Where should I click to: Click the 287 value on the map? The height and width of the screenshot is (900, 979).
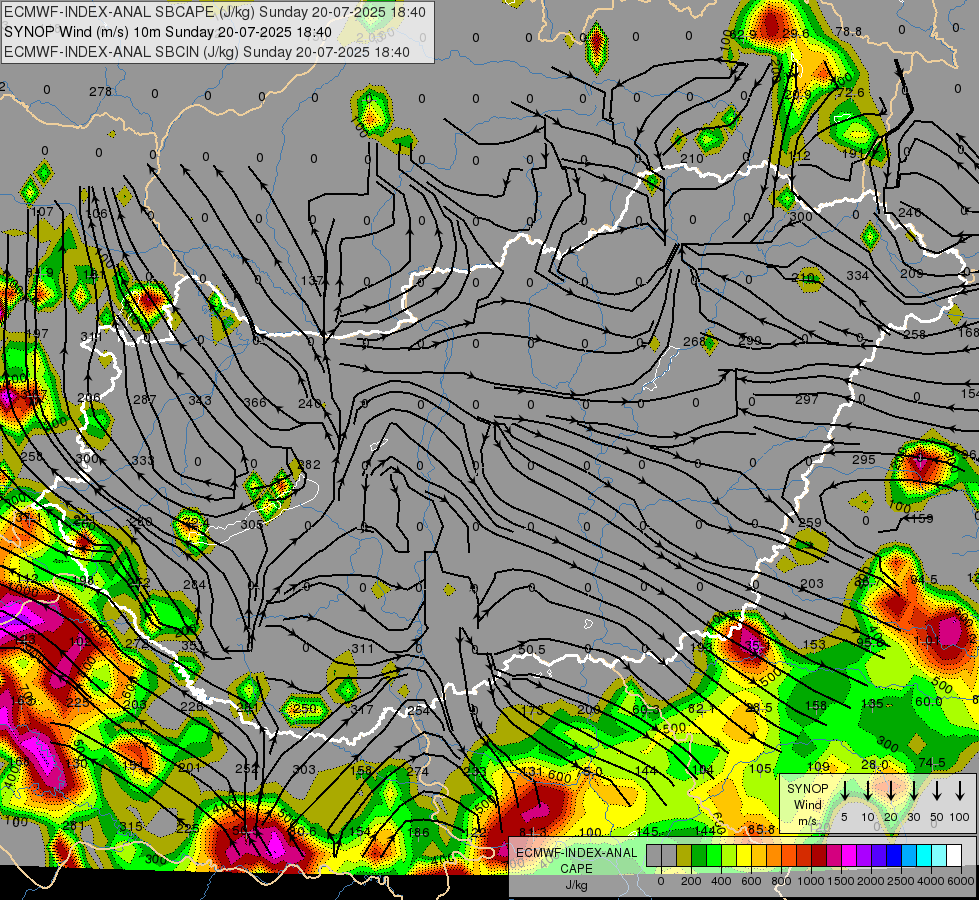coord(145,400)
